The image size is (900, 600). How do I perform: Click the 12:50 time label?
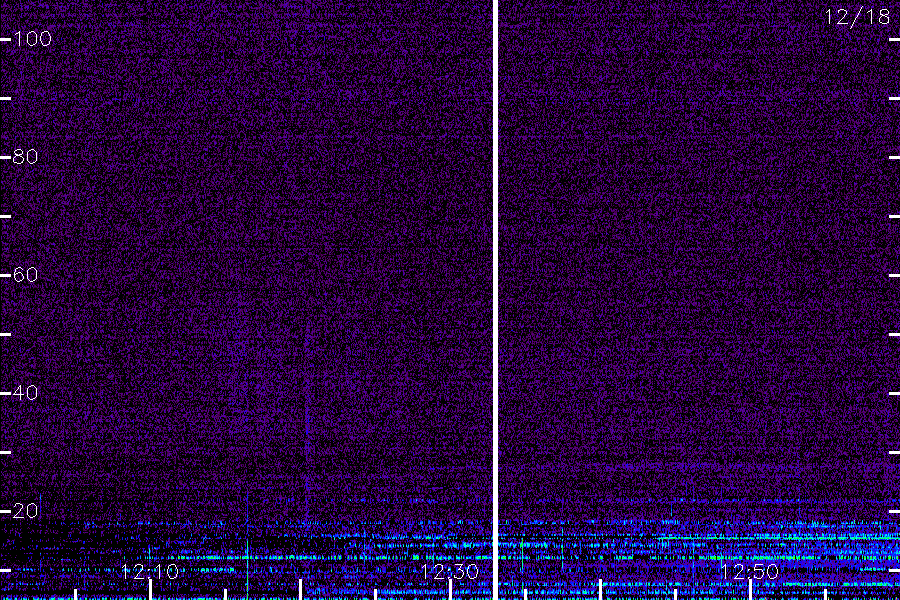pyautogui.click(x=749, y=571)
